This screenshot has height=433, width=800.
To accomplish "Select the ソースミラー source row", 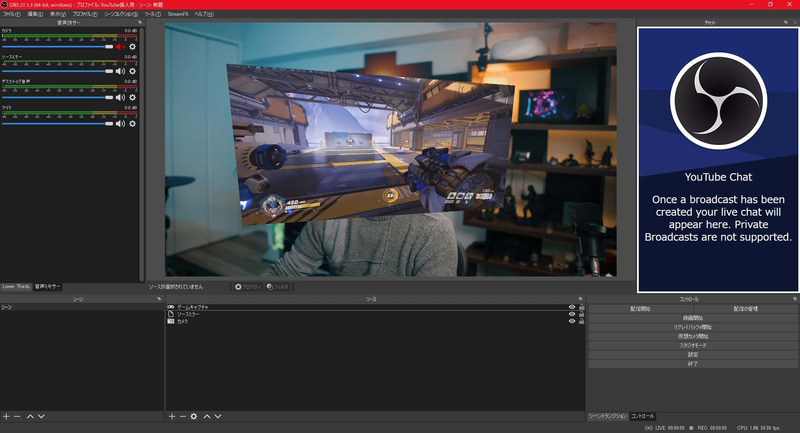I will point(375,314).
